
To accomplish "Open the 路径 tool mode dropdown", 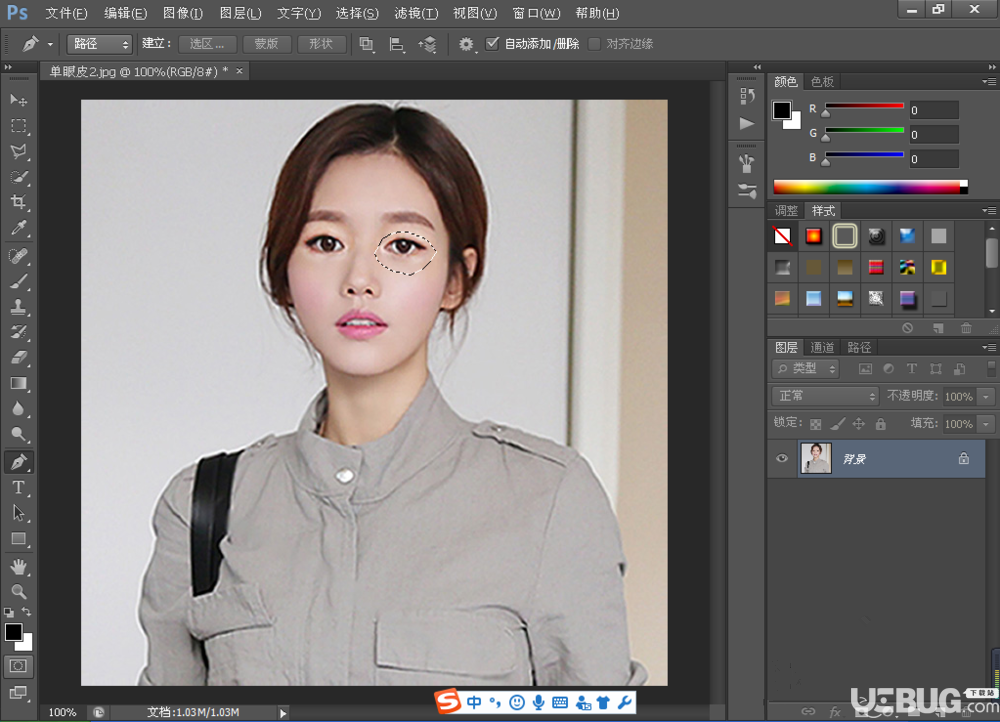I will tap(99, 44).
